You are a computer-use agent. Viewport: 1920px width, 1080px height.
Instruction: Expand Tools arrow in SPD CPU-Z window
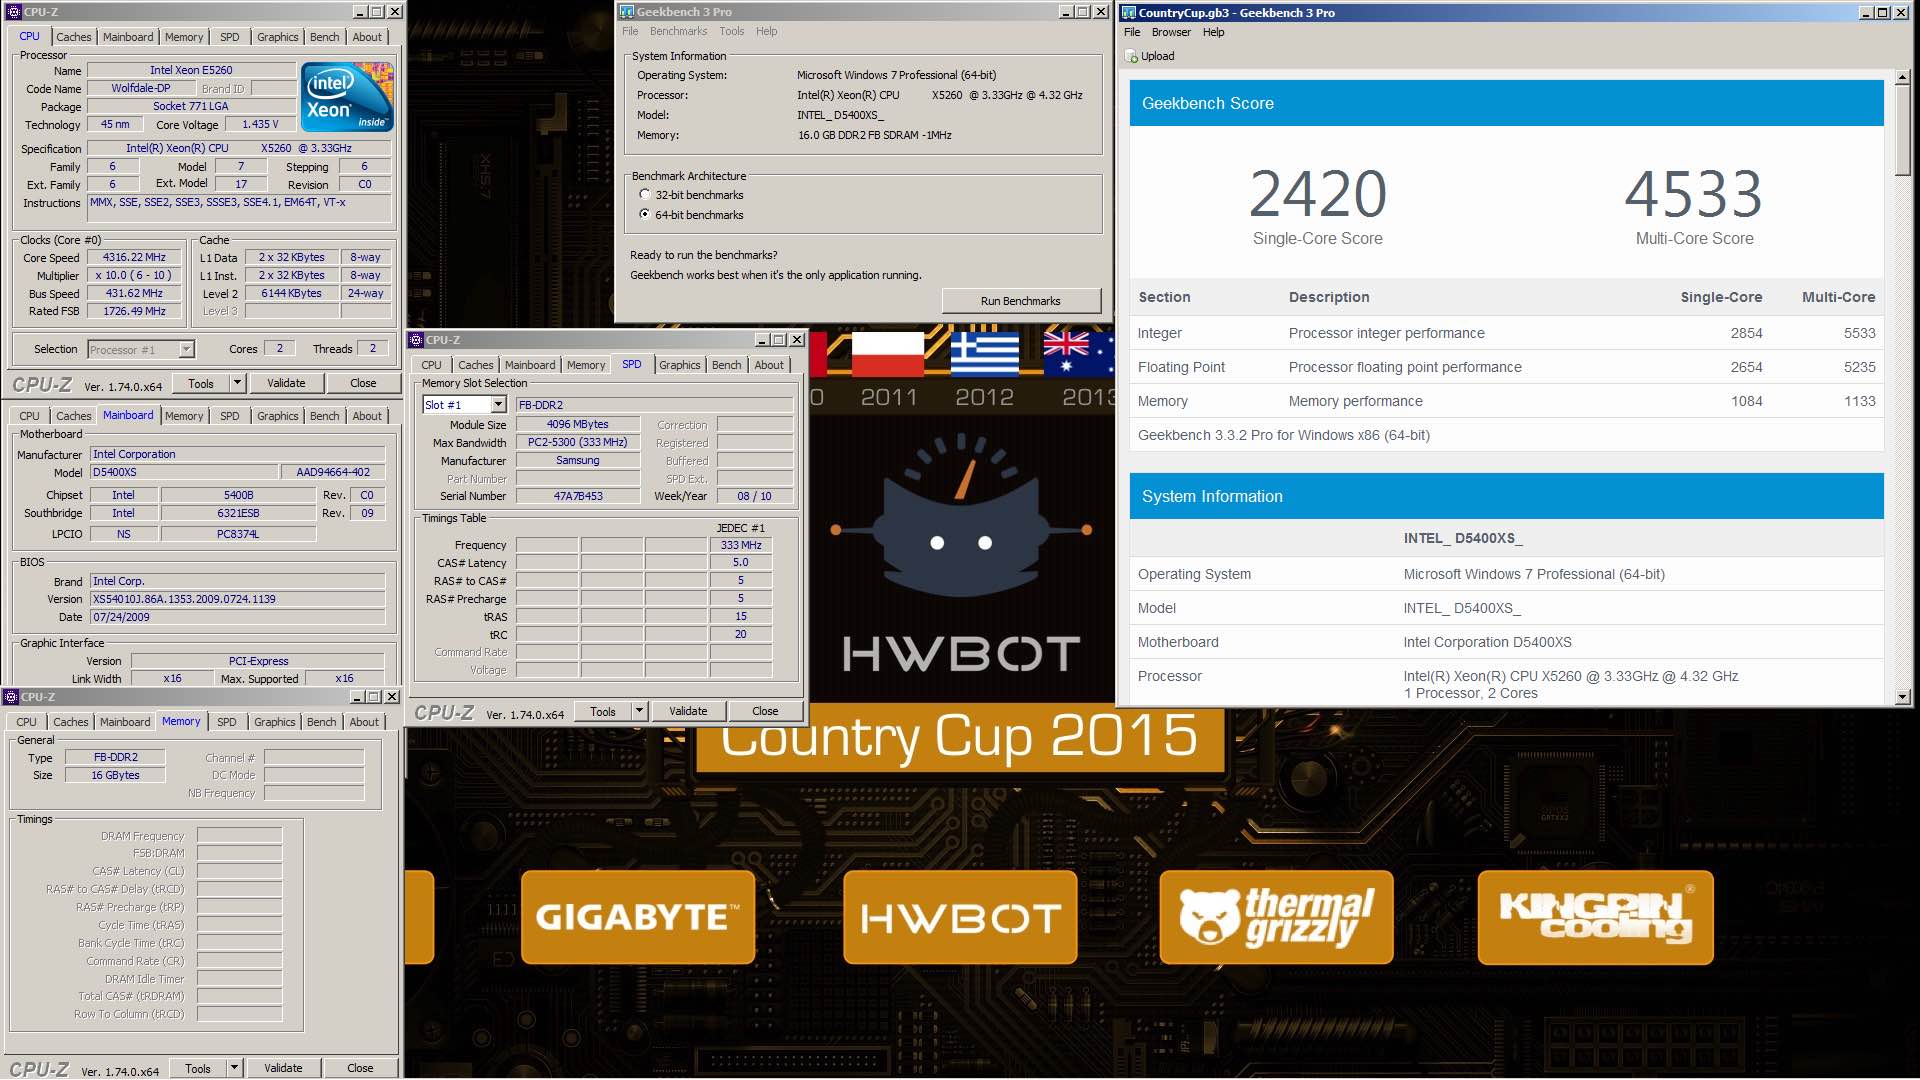coord(639,711)
